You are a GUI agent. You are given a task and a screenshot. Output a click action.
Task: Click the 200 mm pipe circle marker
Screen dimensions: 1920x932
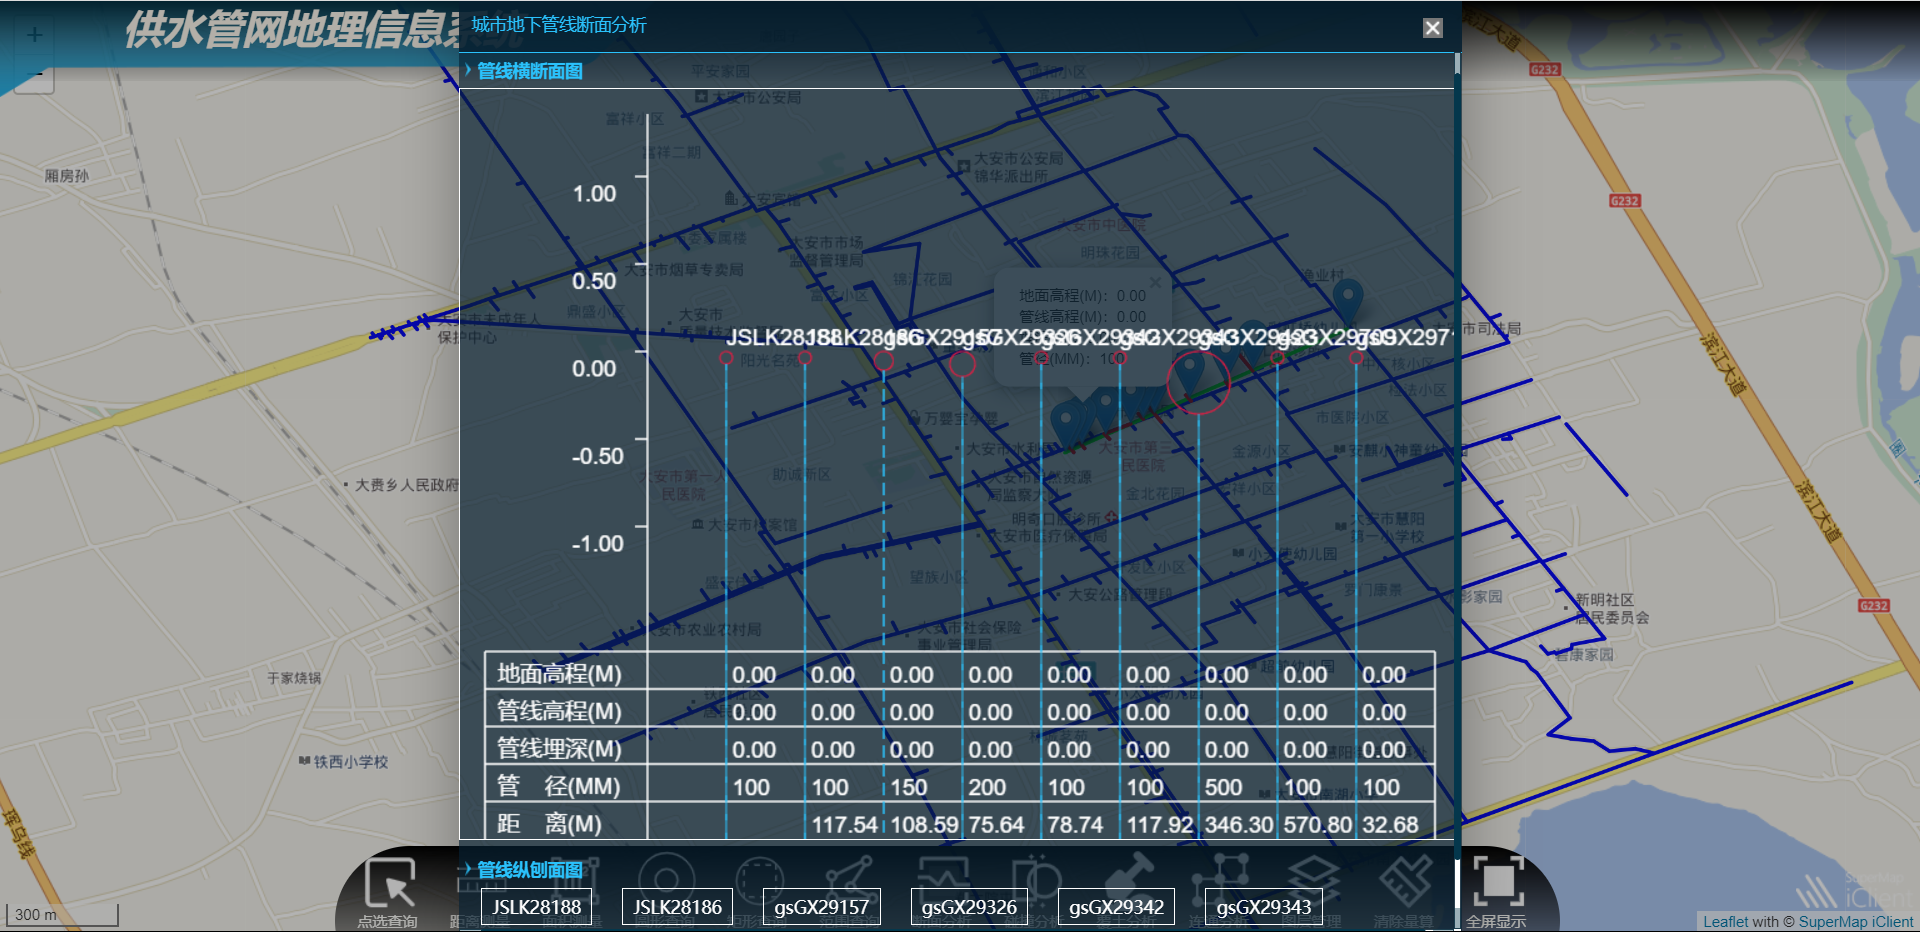tap(962, 364)
